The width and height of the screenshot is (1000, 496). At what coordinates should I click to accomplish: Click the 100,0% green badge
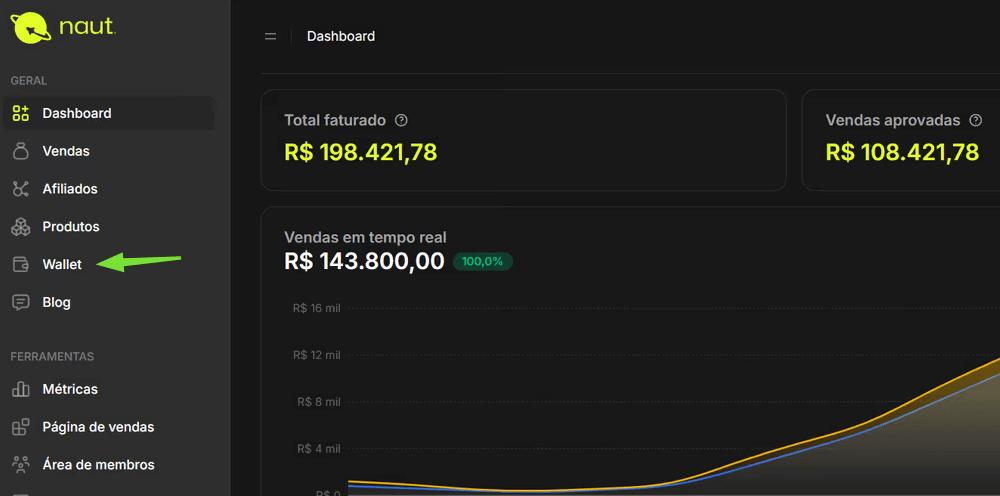coord(483,261)
